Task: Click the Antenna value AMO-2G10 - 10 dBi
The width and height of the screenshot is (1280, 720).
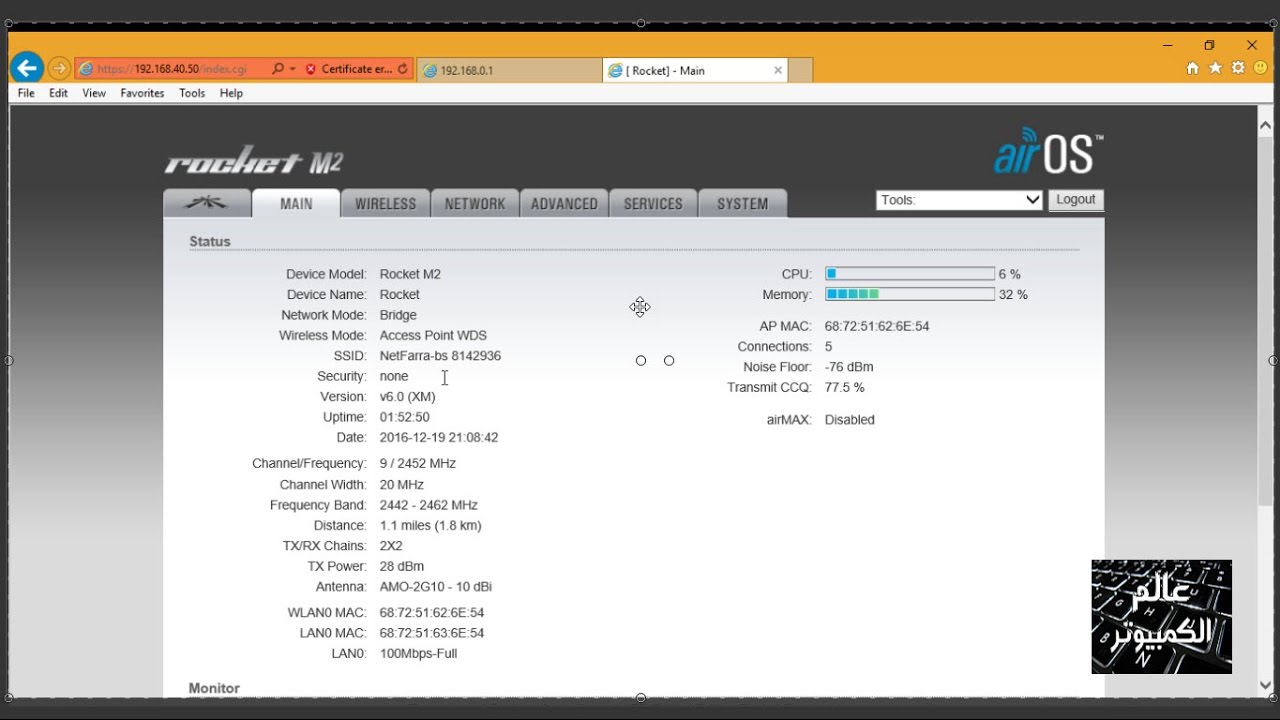Action: tap(436, 587)
